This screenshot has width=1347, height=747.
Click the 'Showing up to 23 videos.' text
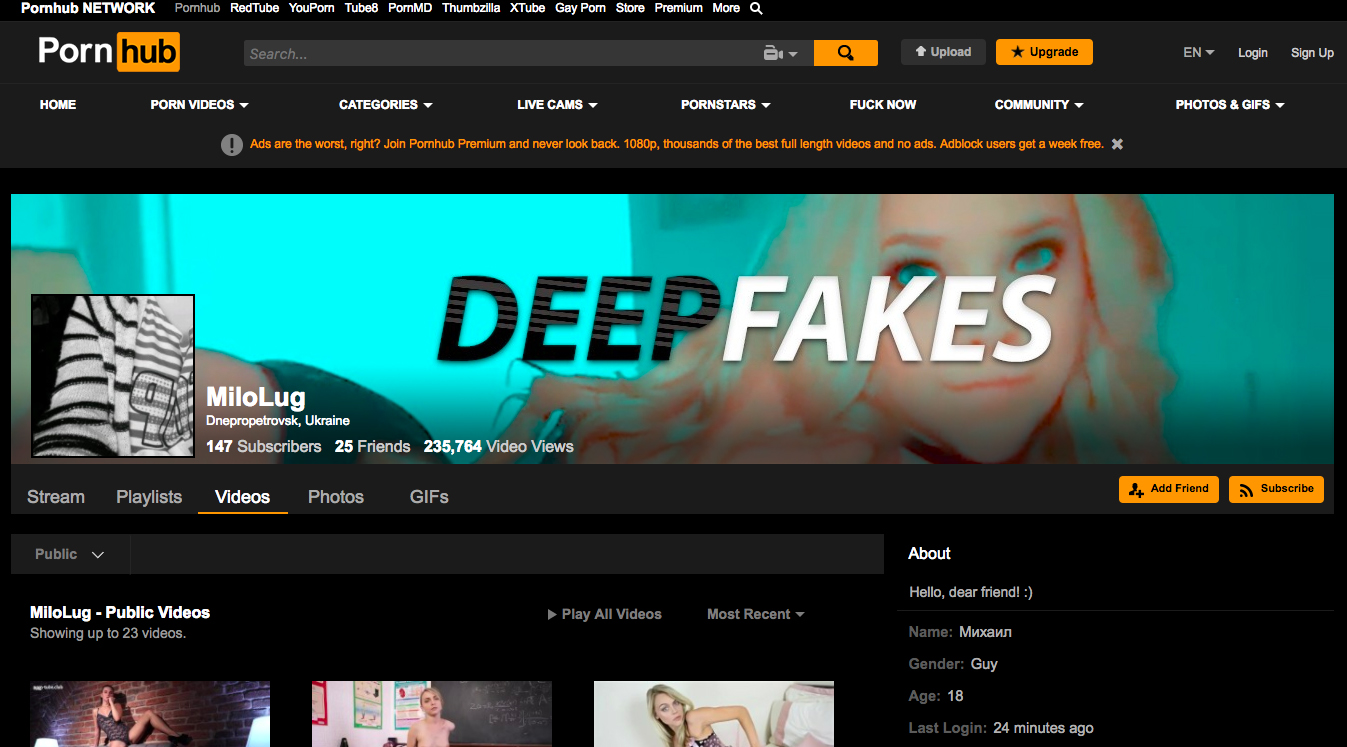pyautogui.click(x=108, y=634)
